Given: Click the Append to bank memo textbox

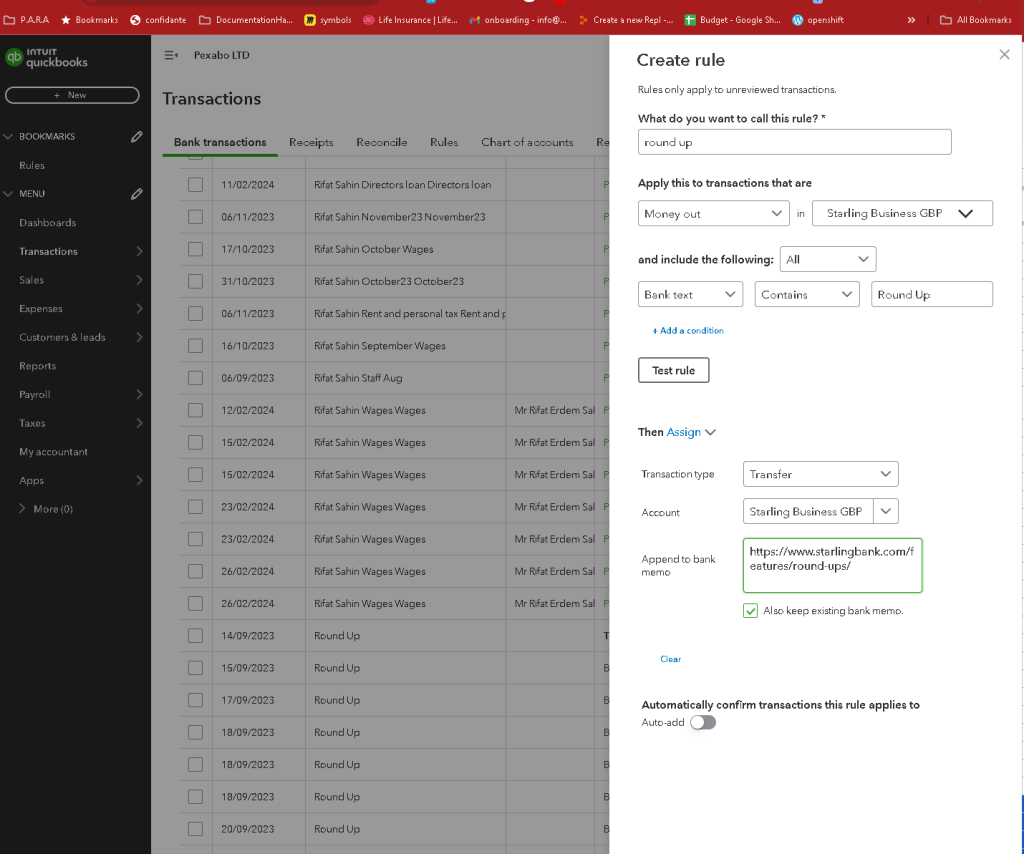Looking at the screenshot, I should pos(832,566).
